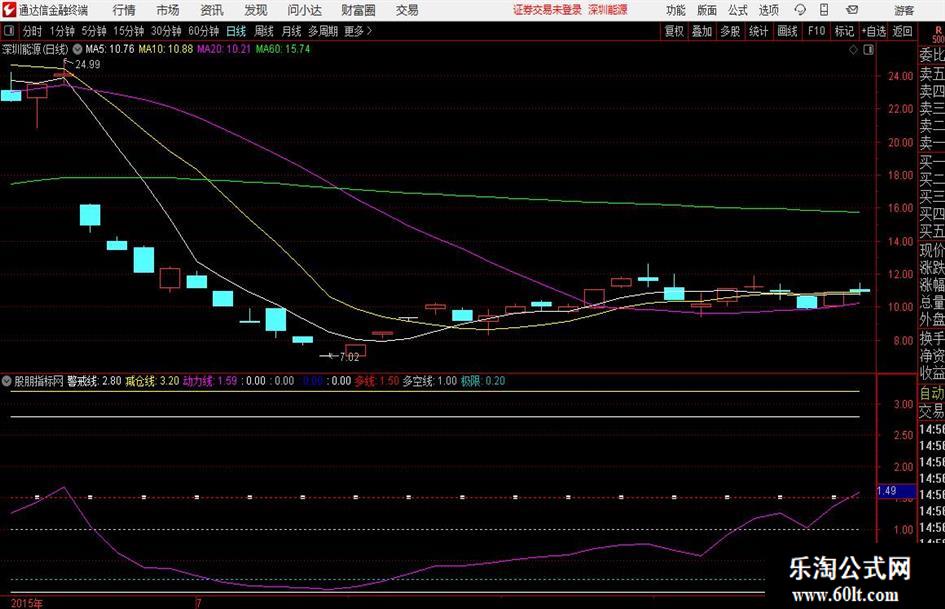Screen dimensions: 945x609
Task: Open the 版面 menu
Action: (x=706, y=10)
